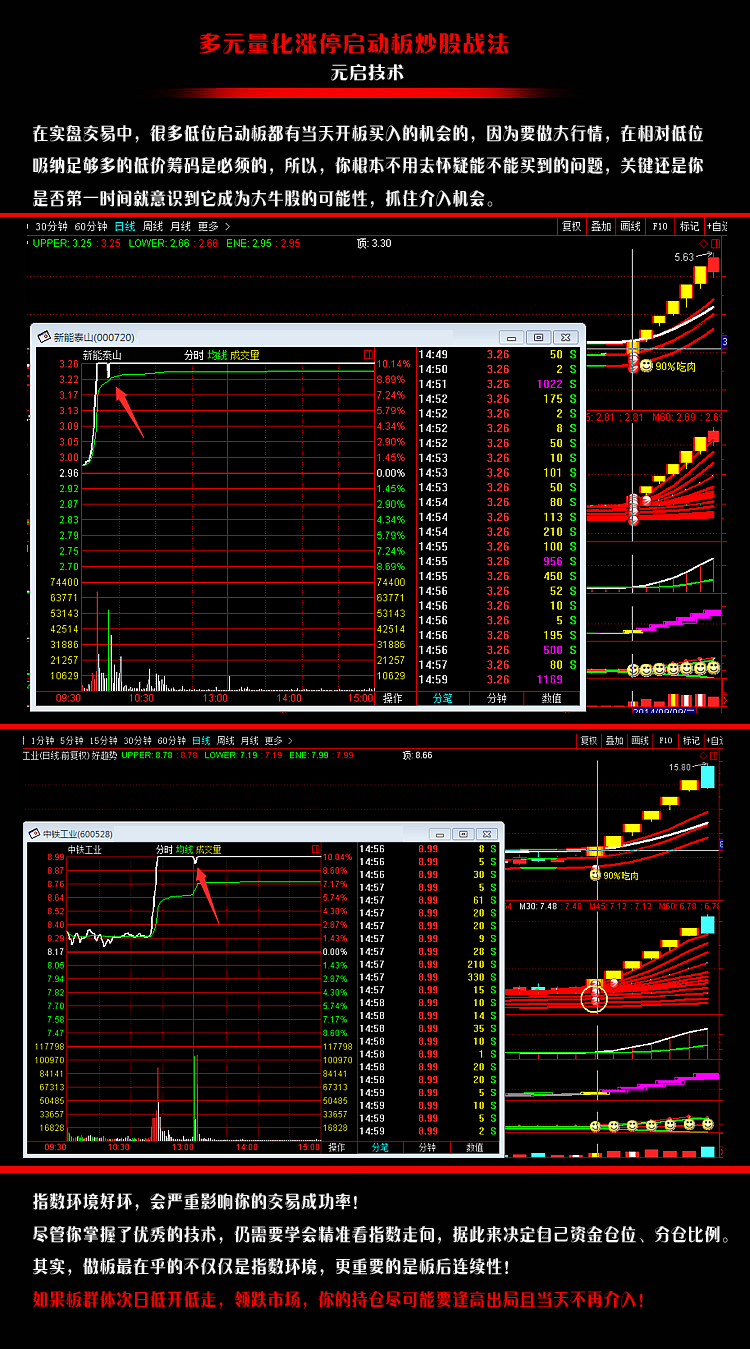Click the small red square icon in 新能泰山 chart header
The image size is (750, 1349).
pyautogui.click(x=368, y=354)
